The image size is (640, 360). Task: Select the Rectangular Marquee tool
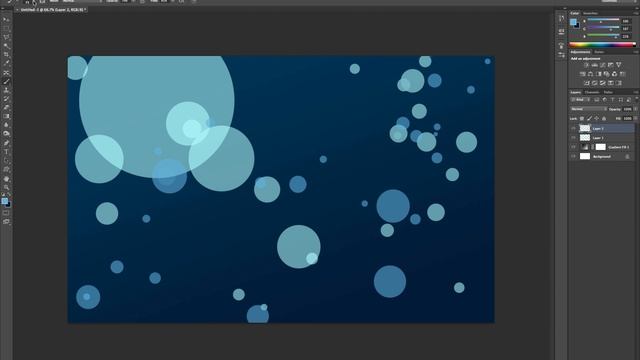coord(6,28)
